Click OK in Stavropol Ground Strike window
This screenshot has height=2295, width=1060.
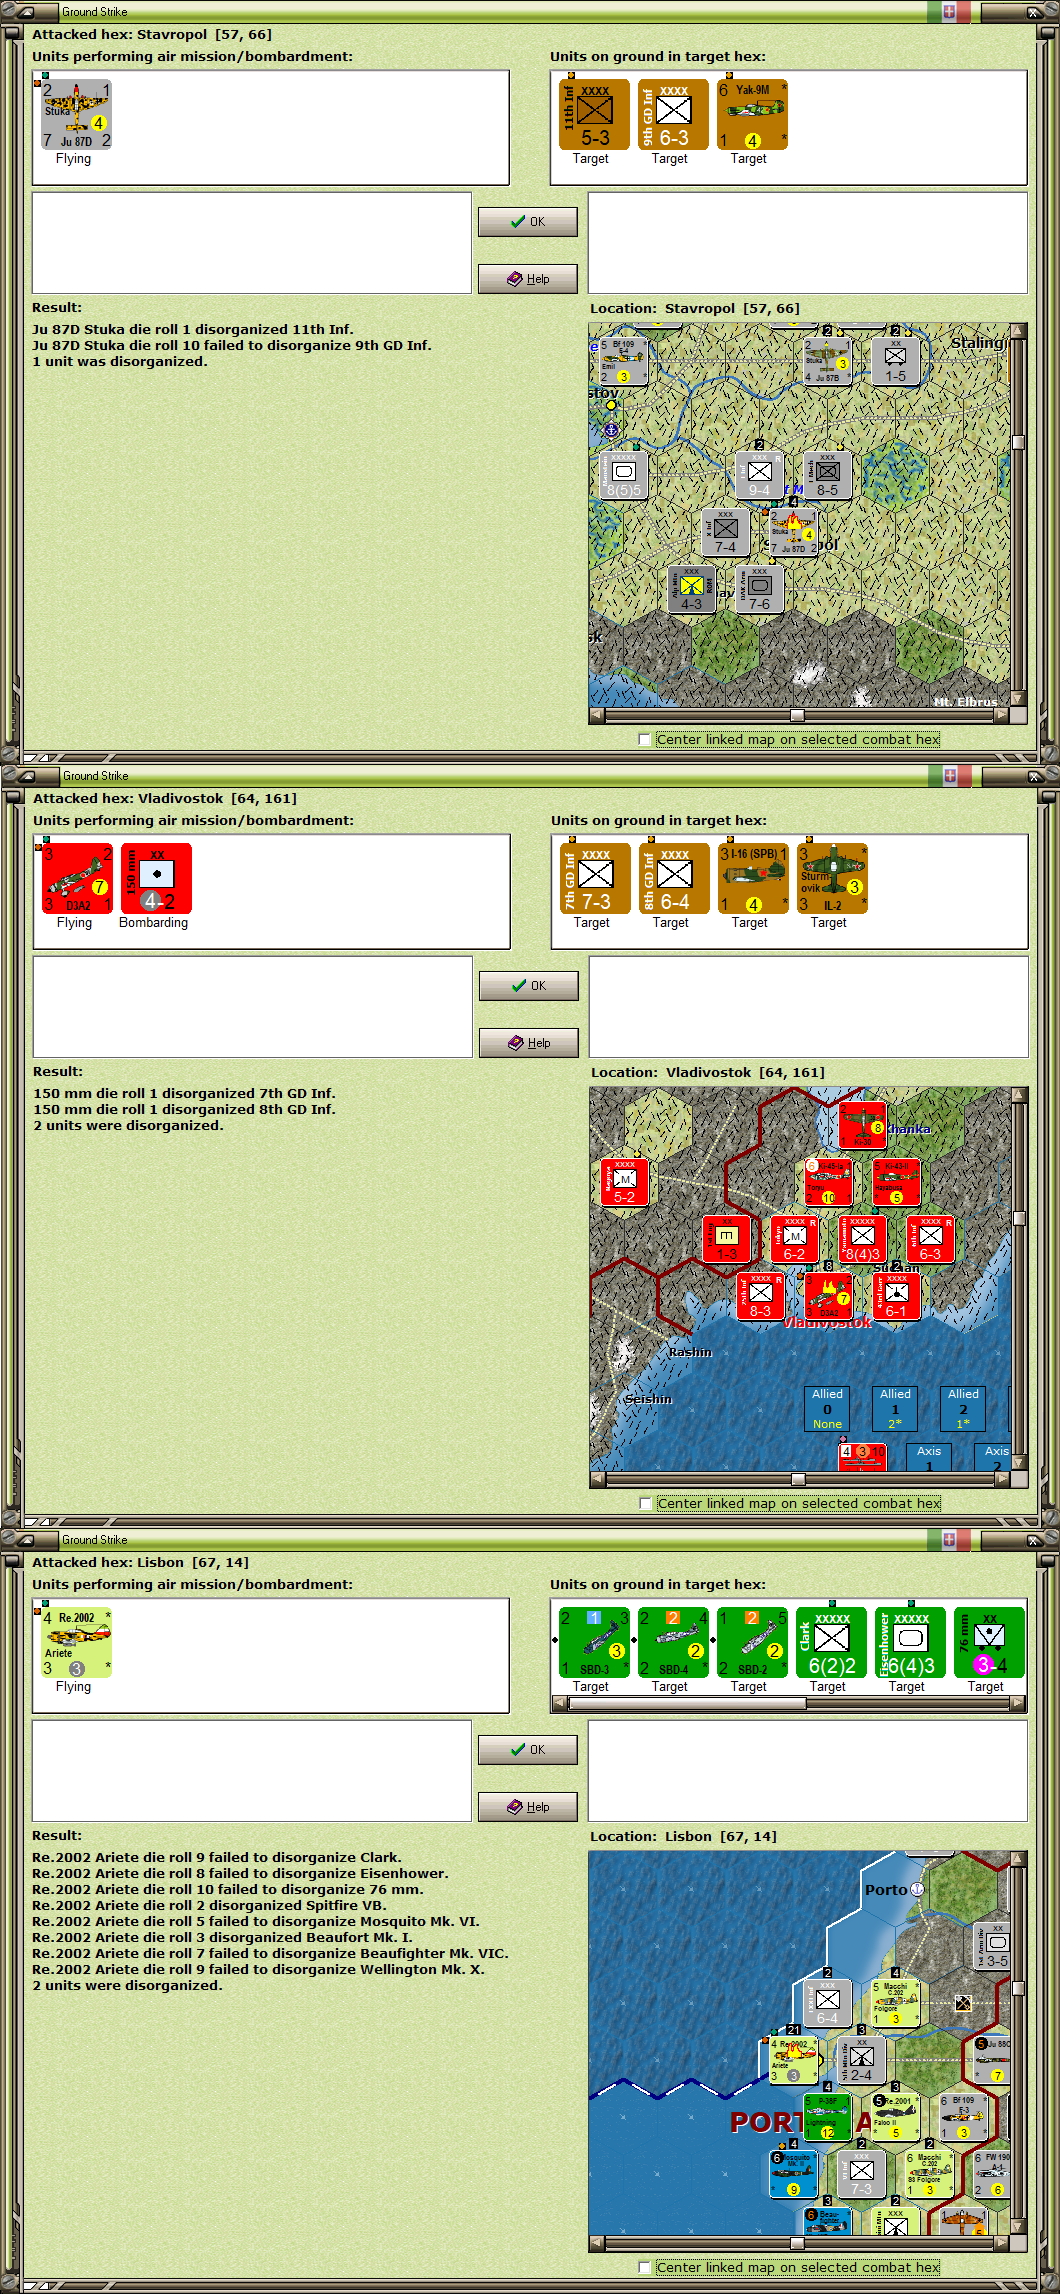click(x=528, y=222)
